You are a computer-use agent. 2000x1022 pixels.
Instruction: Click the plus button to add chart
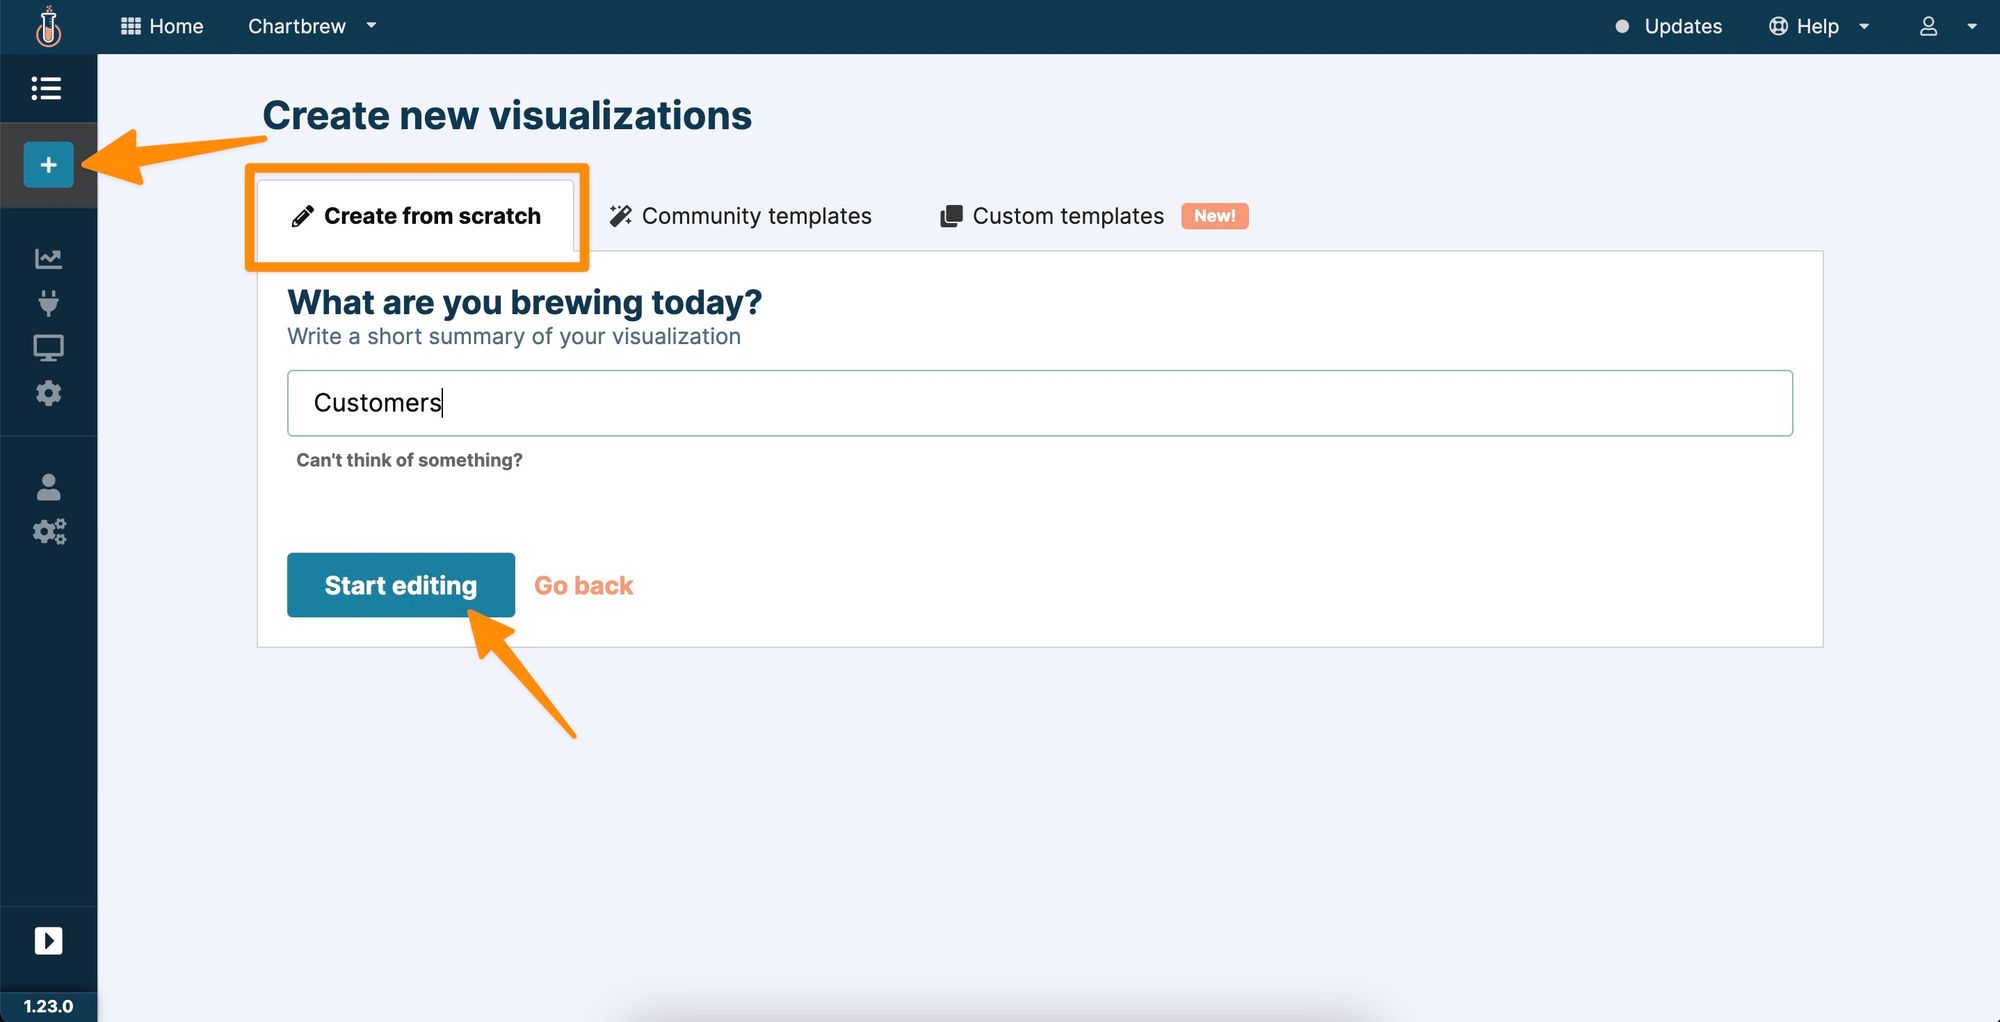tap(48, 165)
